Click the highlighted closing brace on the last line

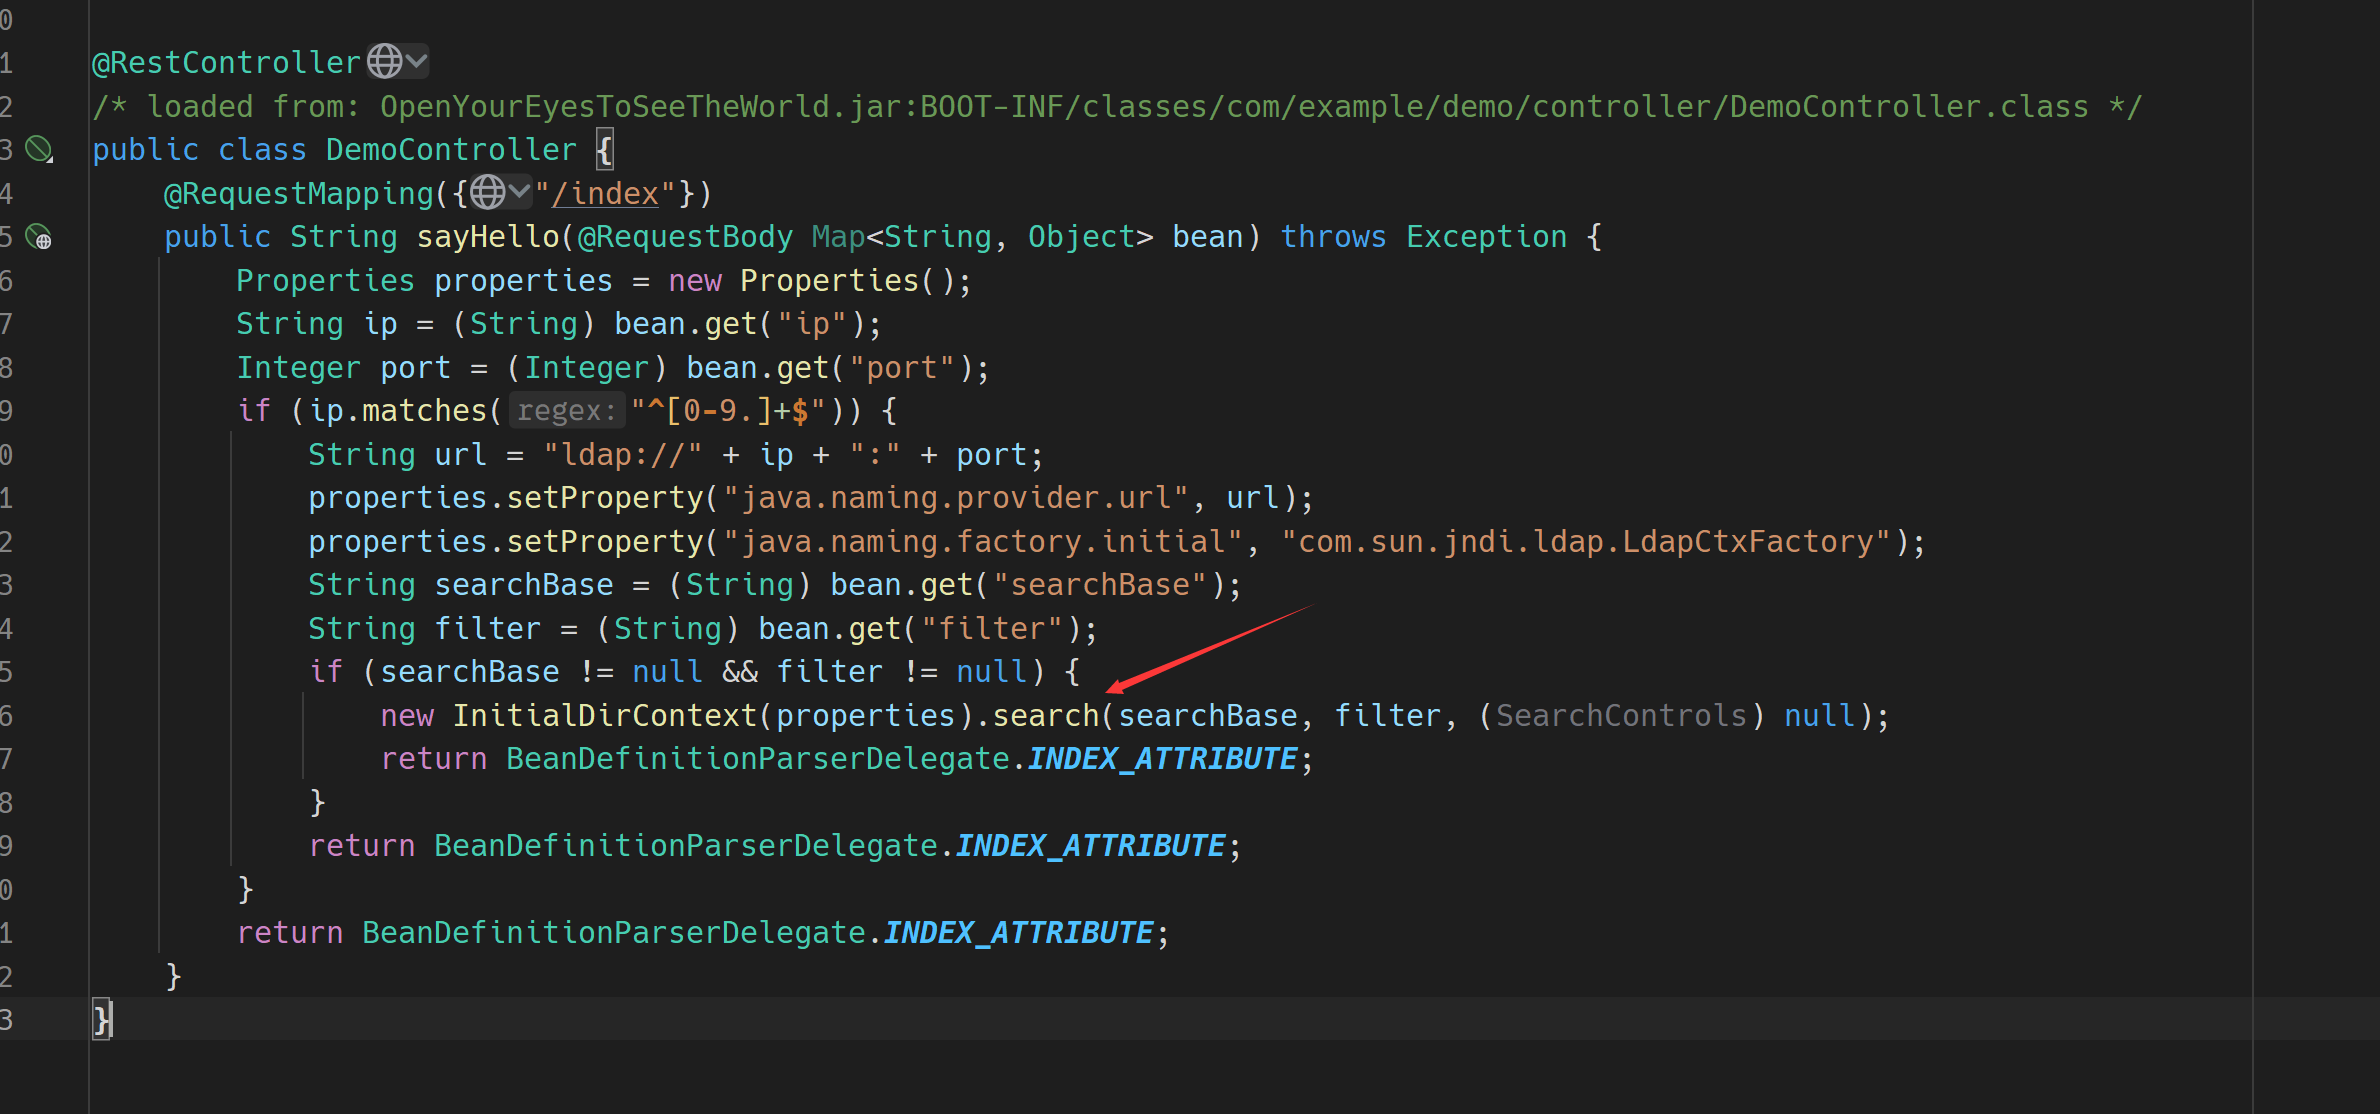(102, 1020)
